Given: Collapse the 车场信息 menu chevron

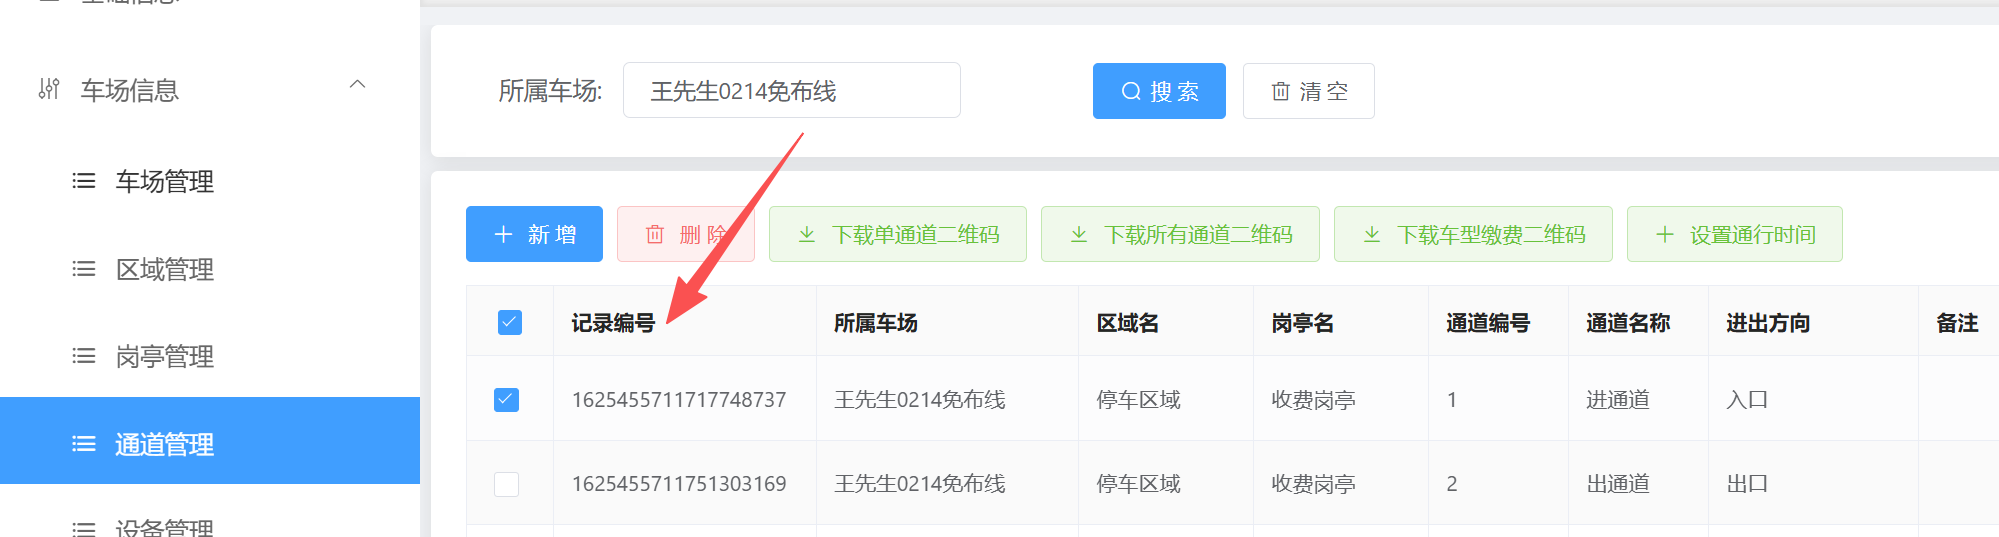Looking at the screenshot, I should pyautogui.click(x=357, y=85).
